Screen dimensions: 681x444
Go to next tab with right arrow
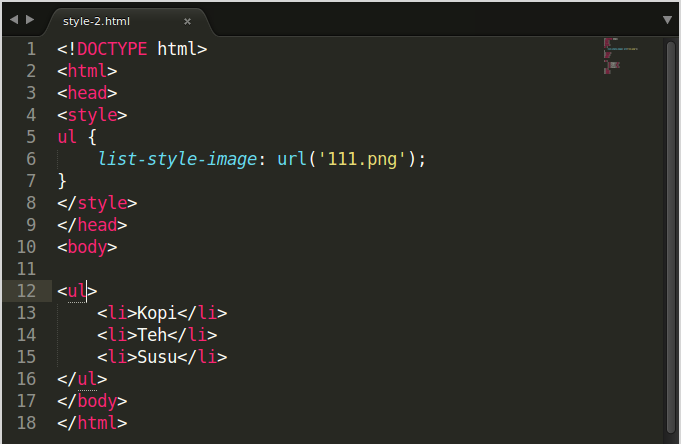[30, 20]
